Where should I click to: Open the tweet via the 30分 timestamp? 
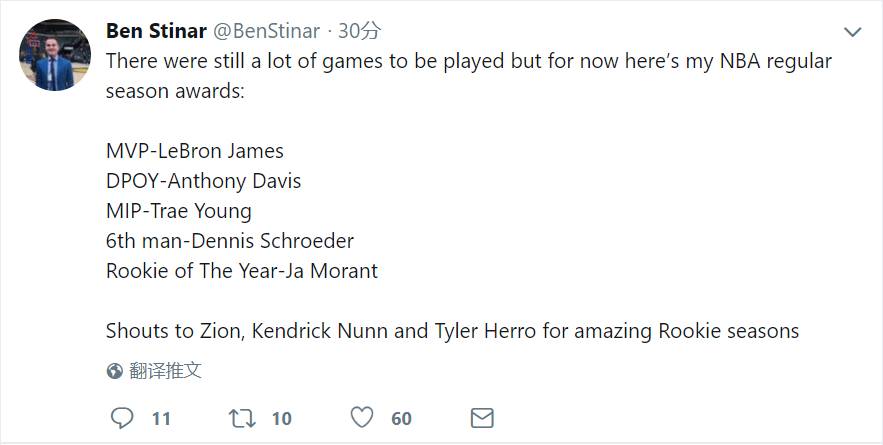point(359,31)
